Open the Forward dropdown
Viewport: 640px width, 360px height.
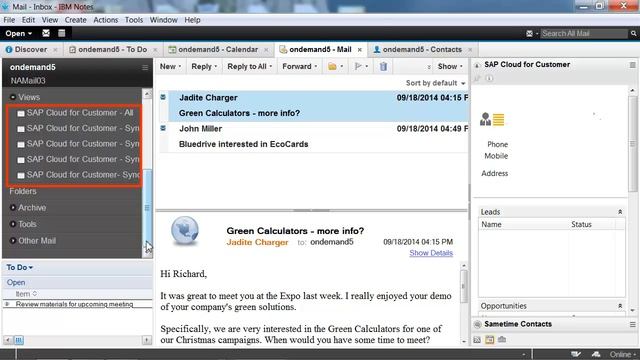(300, 66)
